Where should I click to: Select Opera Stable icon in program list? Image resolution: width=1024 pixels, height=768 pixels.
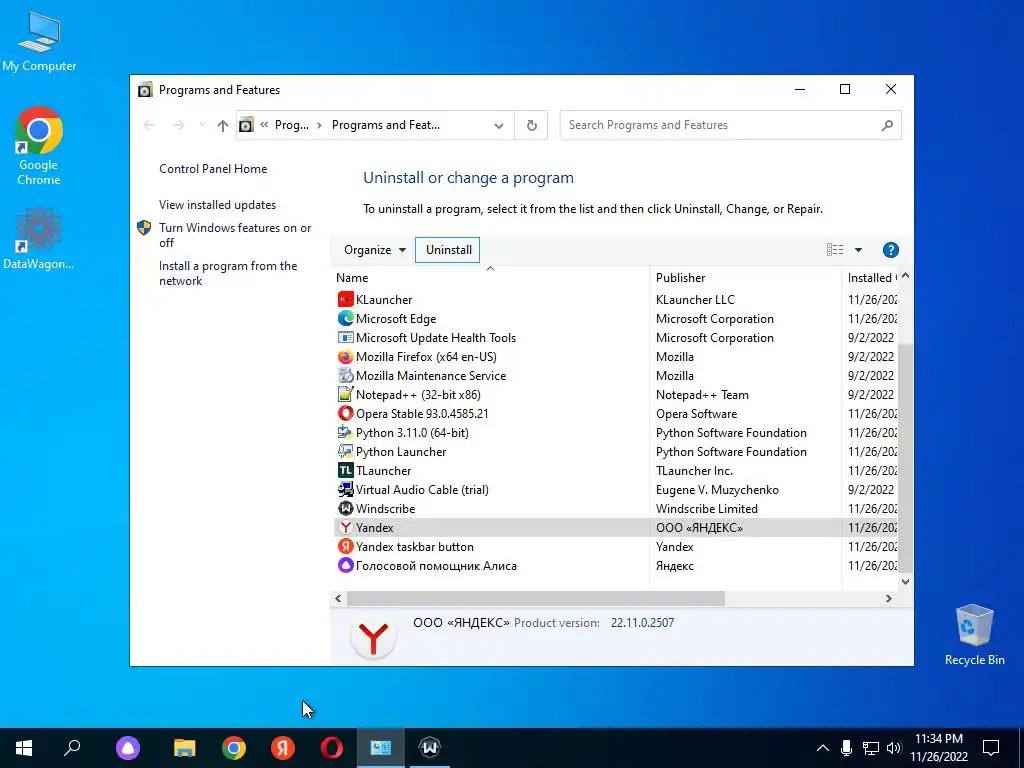coord(345,413)
